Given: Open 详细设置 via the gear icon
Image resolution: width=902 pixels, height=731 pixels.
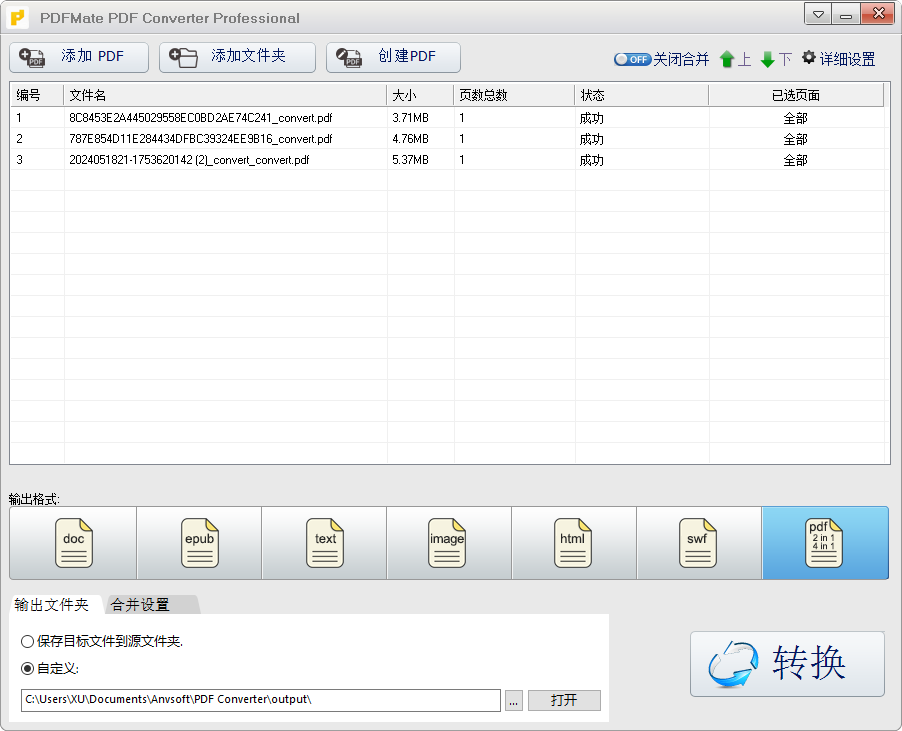Looking at the screenshot, I should pyautogui.click(x=840, y=59).
